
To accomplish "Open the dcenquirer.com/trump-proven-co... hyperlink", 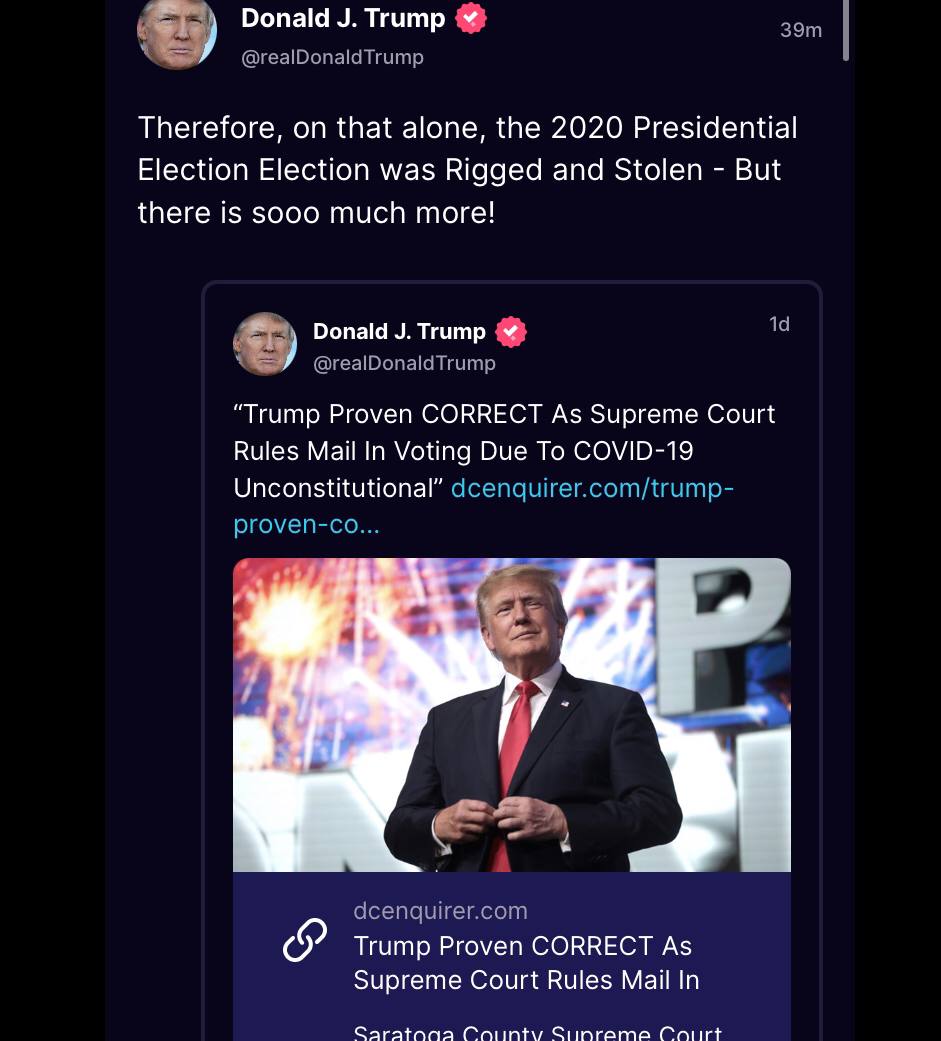I will click(x=592, y=489).
